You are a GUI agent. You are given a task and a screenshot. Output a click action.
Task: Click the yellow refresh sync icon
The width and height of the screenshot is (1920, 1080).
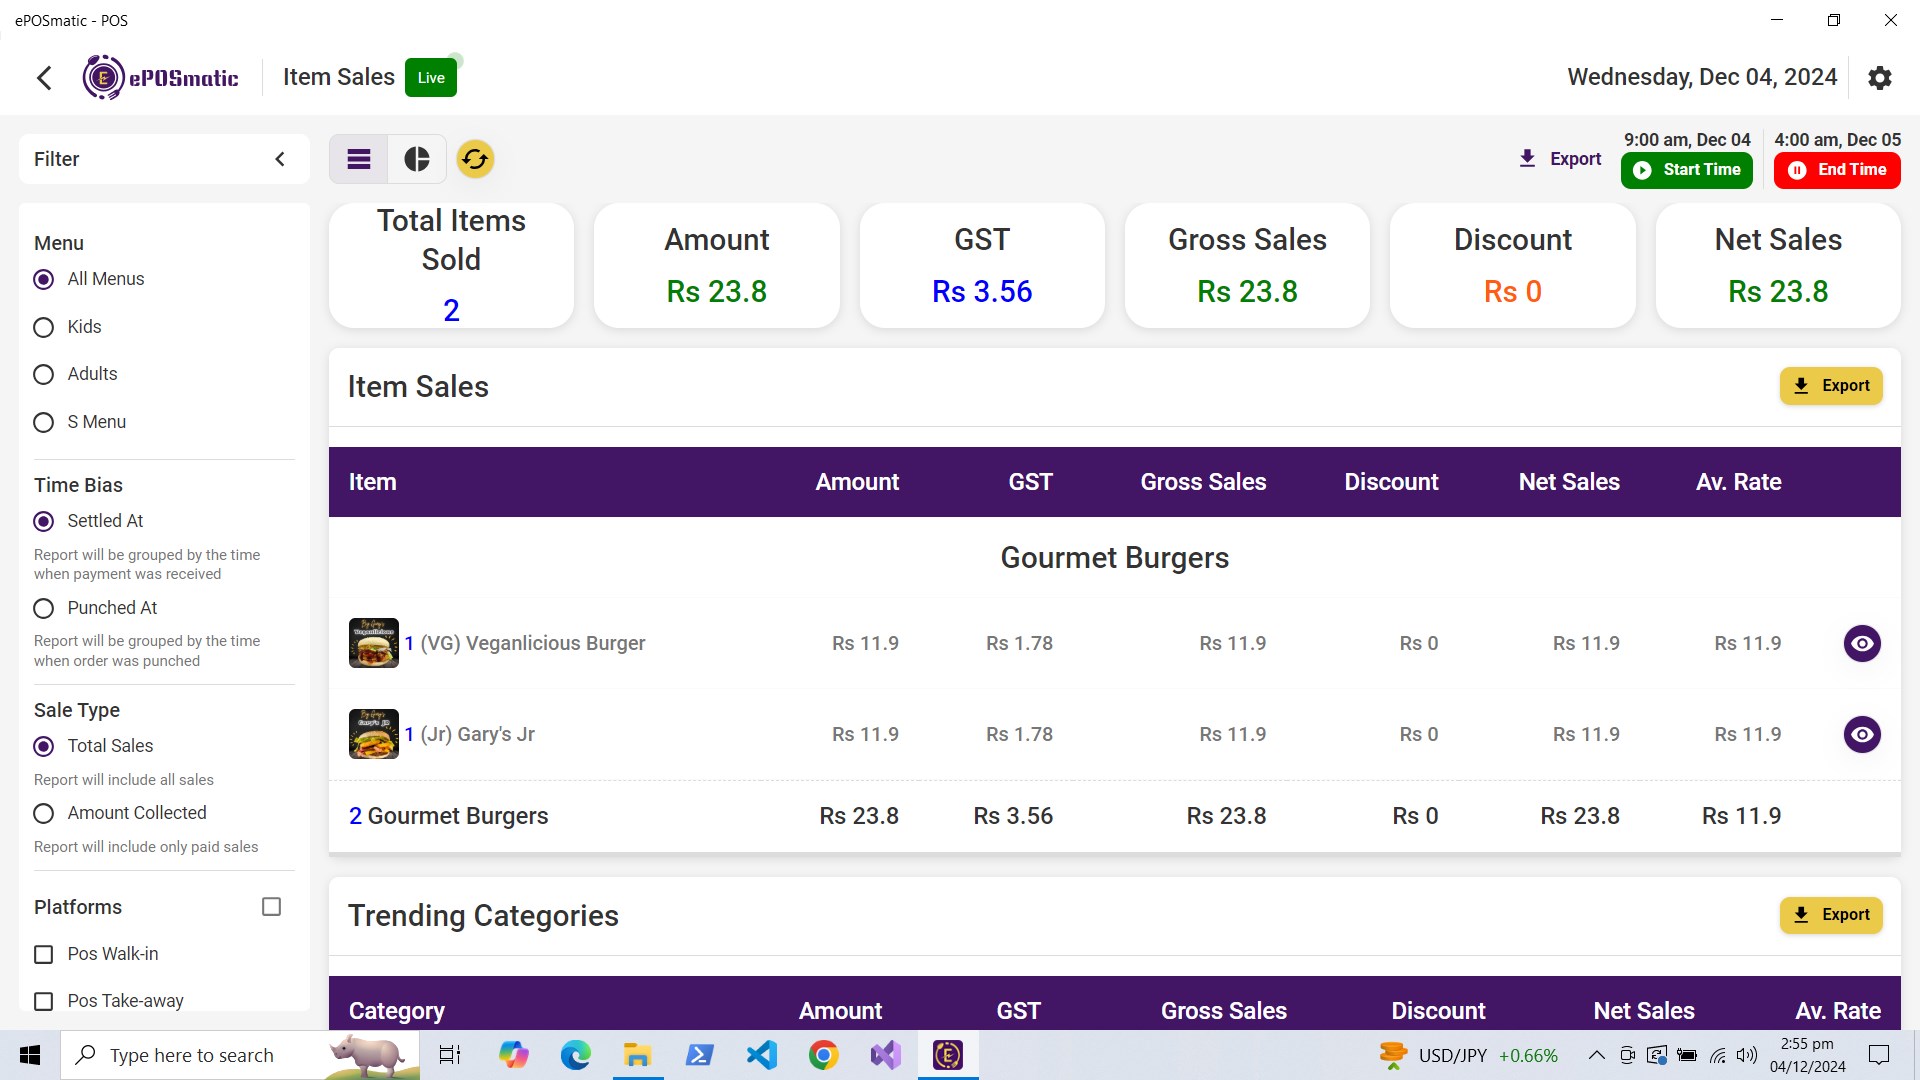475,159
